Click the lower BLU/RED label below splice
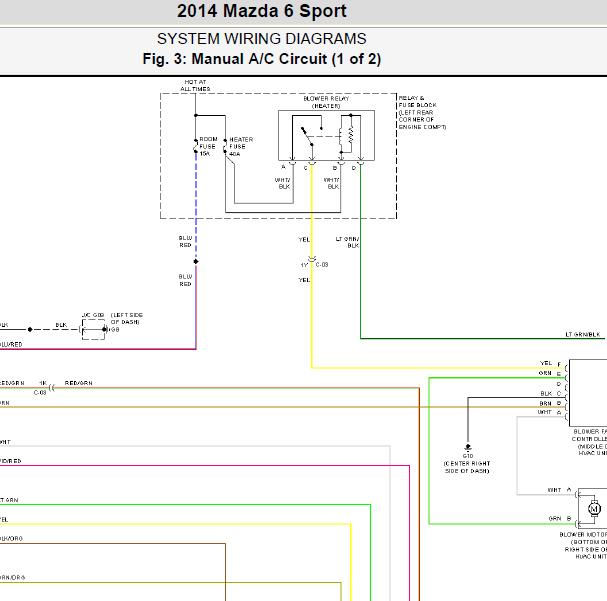607x601 pixels. pyautogui.click(x=185, y=280)
